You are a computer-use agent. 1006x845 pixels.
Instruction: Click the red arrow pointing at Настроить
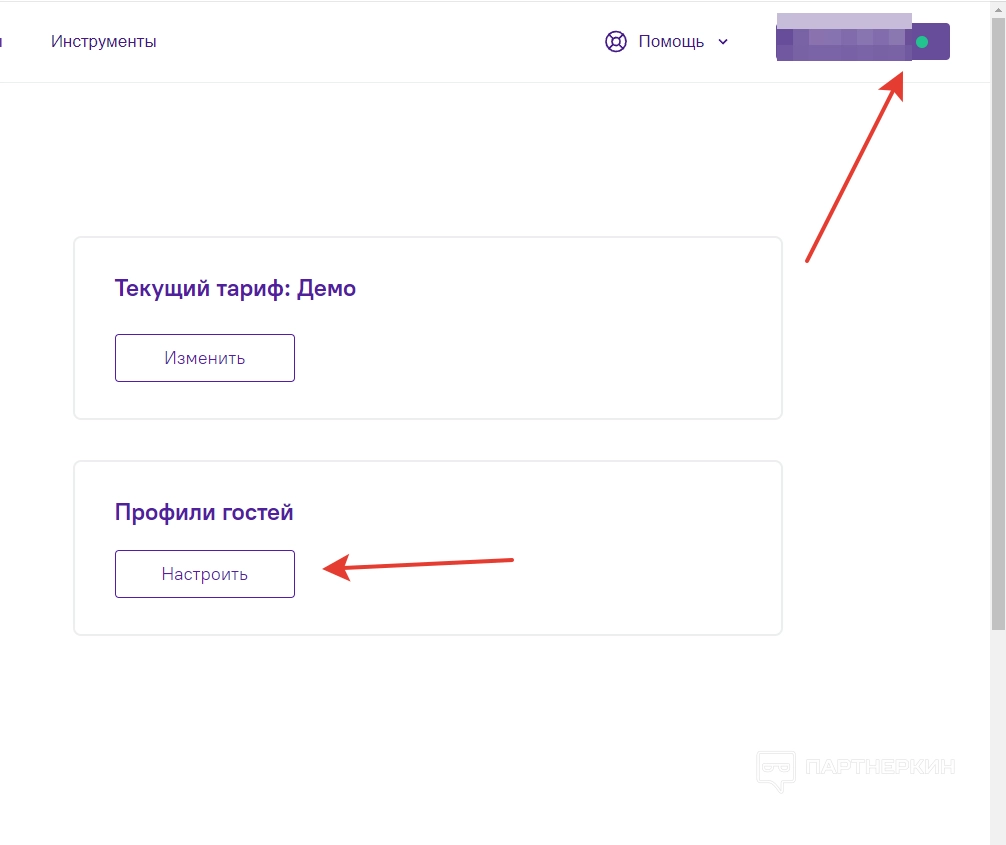pyautogui.click(x=420, y=565)
